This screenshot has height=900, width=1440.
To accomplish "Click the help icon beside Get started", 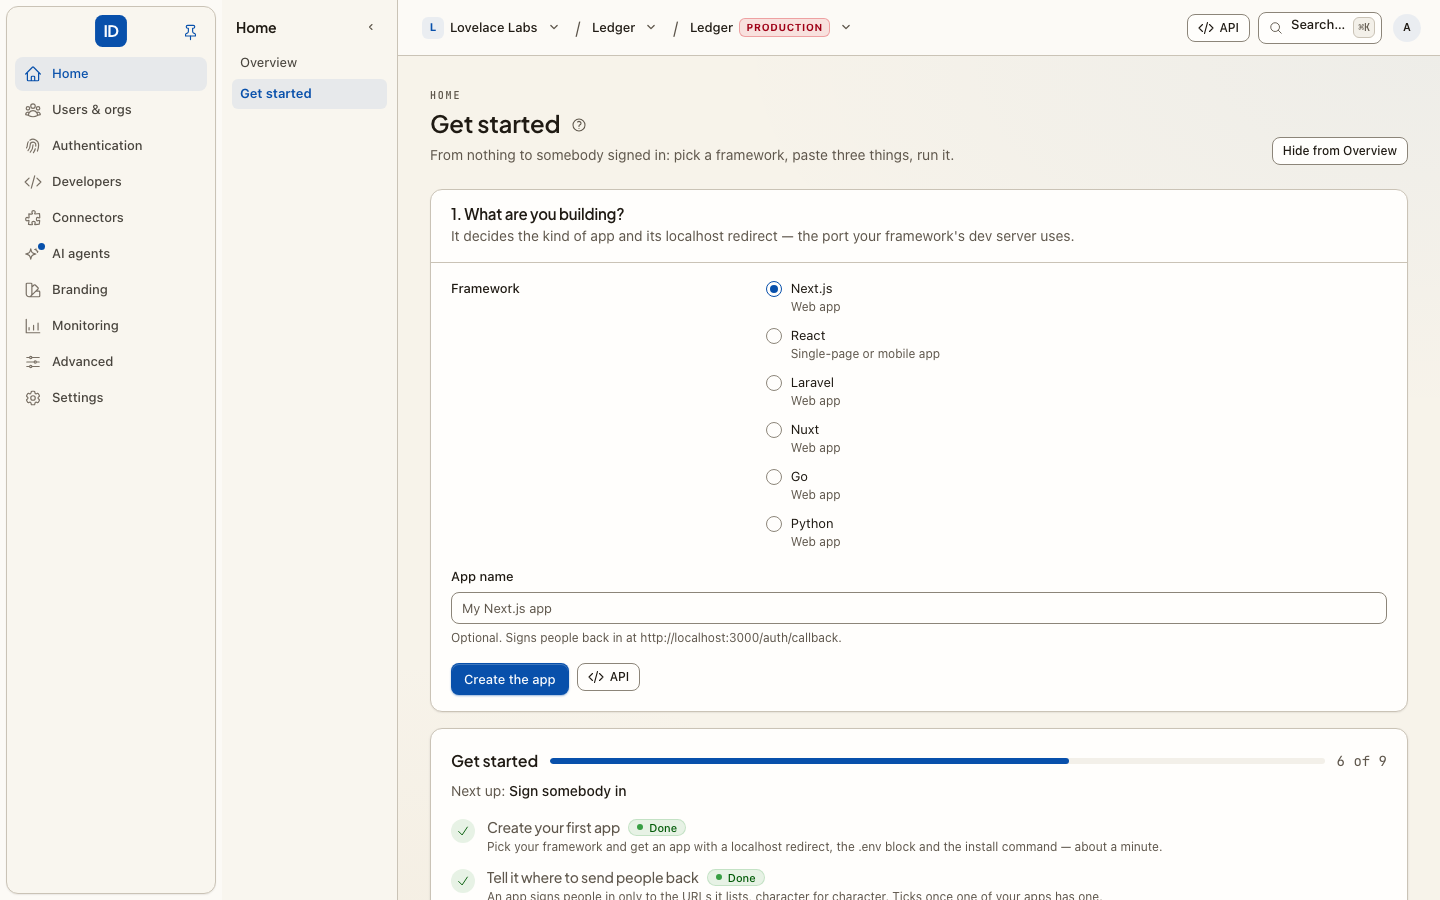I will pyautogui.click(x=579, y=125).
